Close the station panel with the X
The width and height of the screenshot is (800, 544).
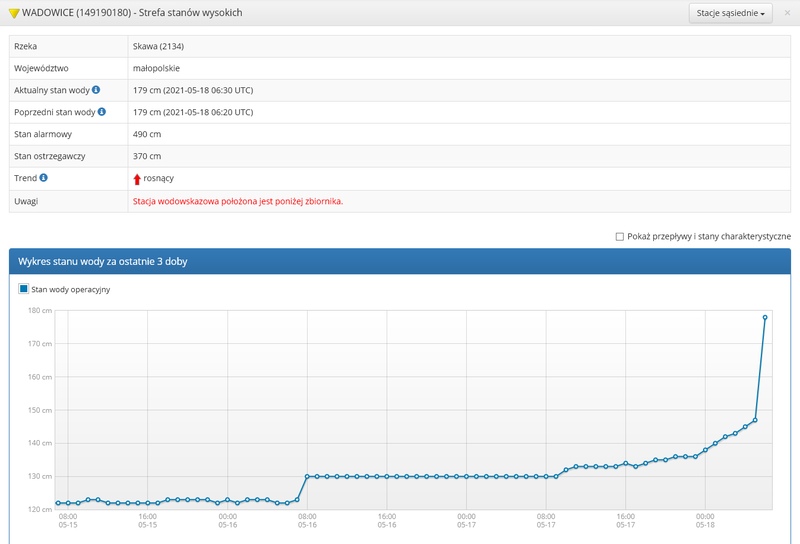coord(787,13)
